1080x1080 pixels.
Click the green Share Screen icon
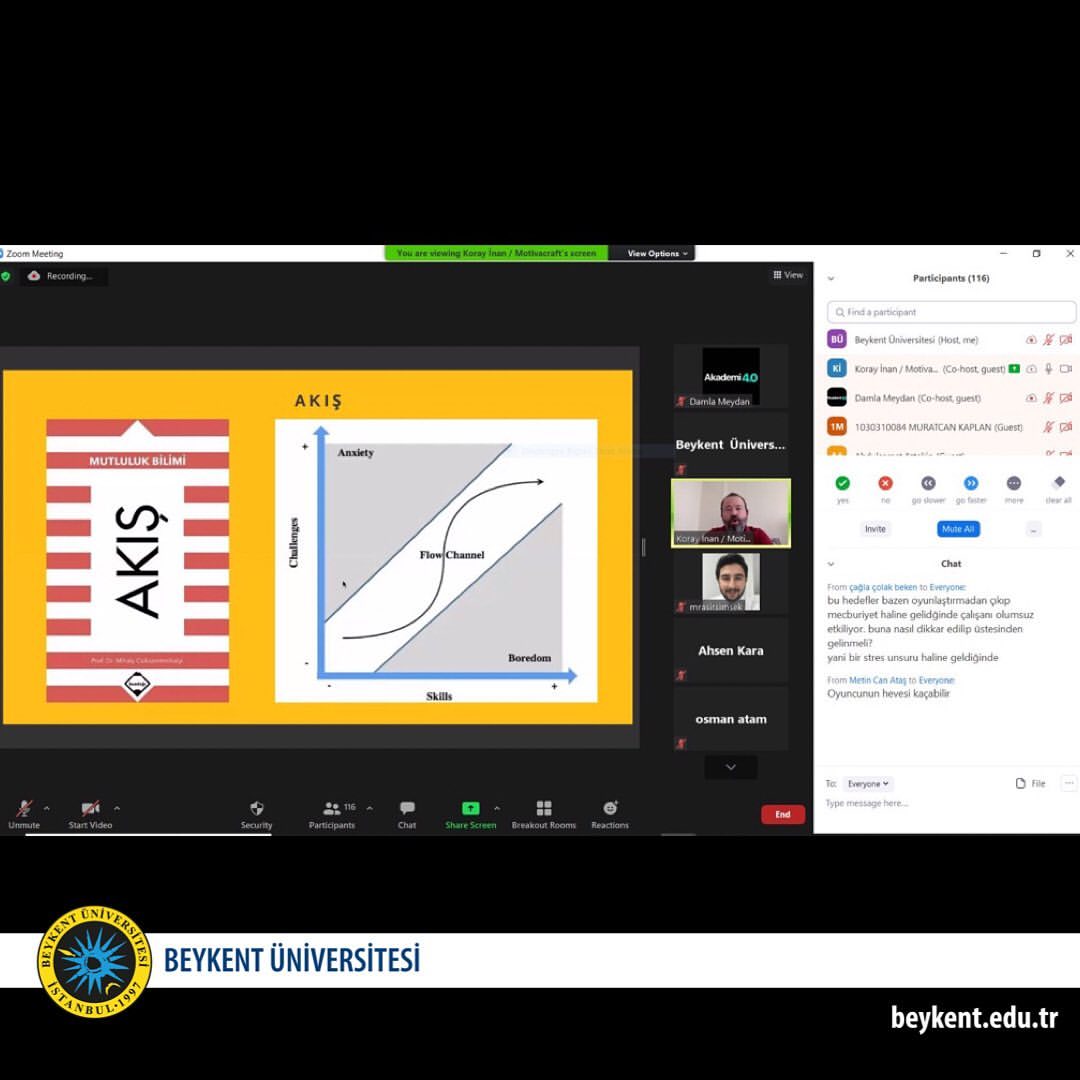(470, 808)
